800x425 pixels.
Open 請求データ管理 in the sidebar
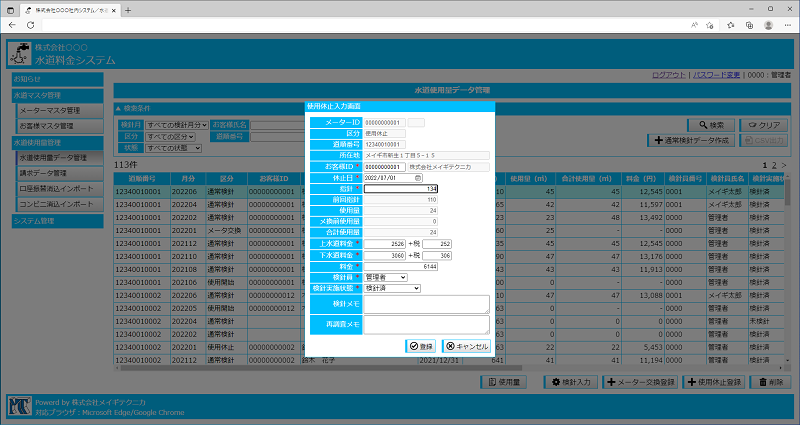coord(42,173)
